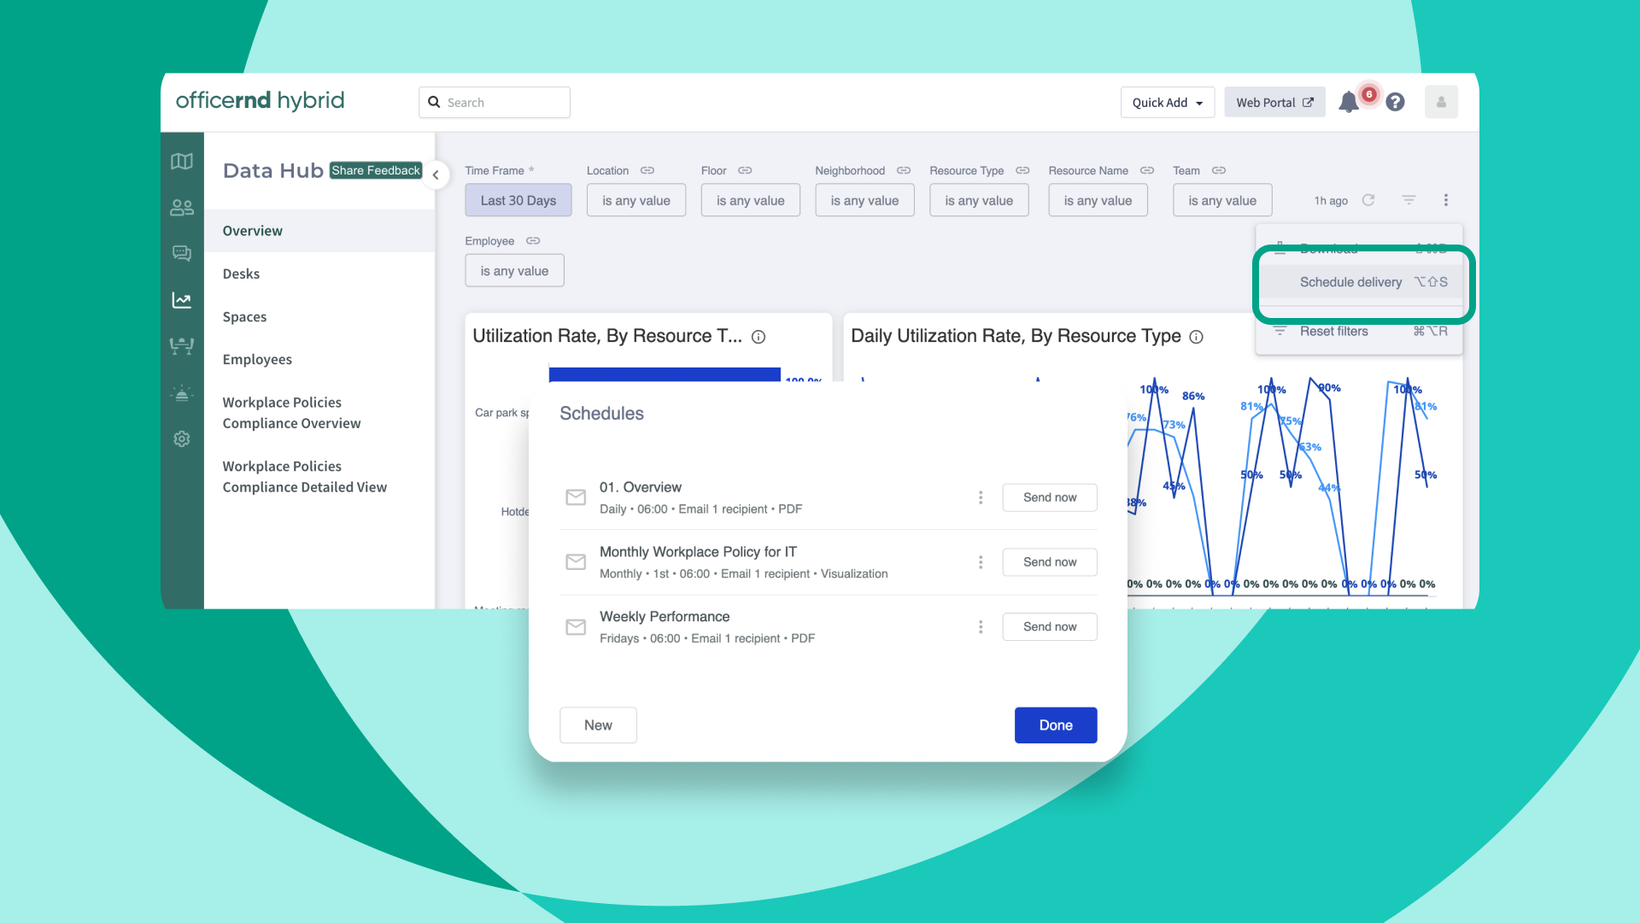Click the link icon next to Team
Screen dimensions: 1640x923
tap(1219, 171)
